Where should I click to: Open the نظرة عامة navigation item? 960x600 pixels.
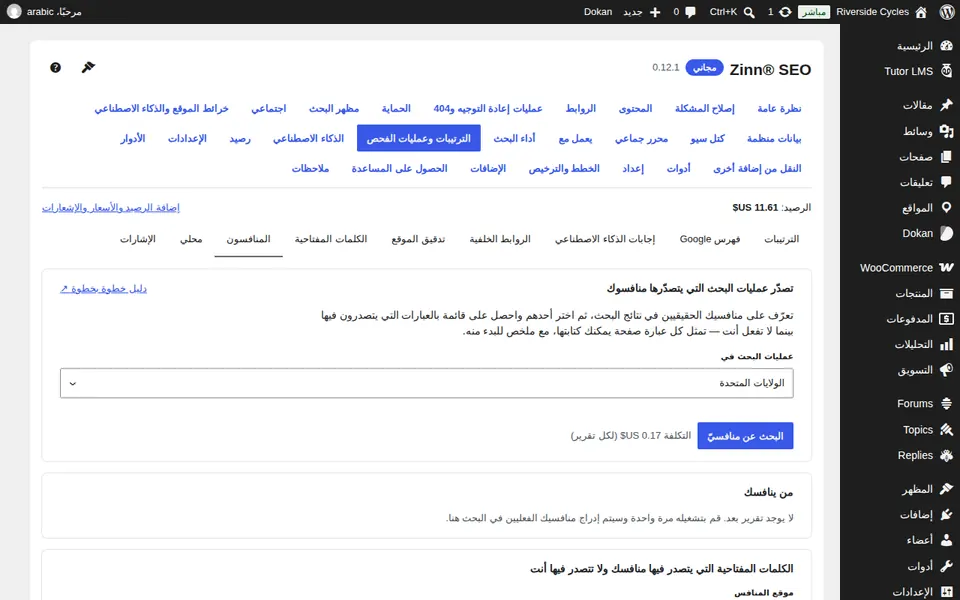click(x=779, y=109)
